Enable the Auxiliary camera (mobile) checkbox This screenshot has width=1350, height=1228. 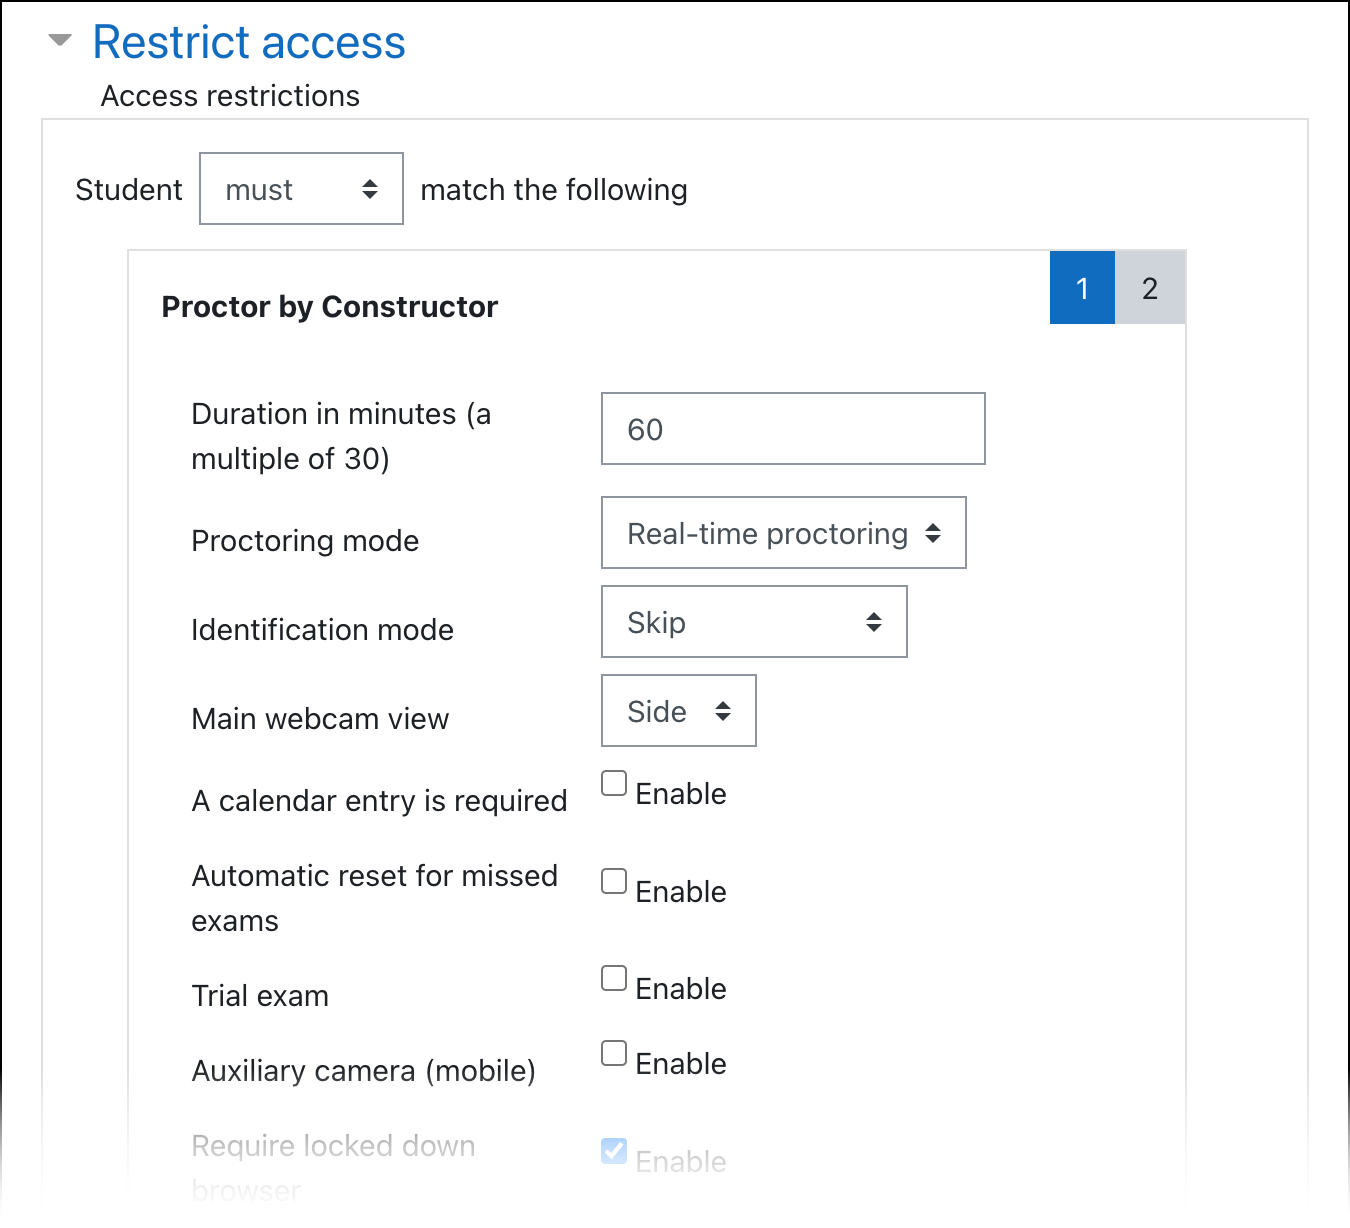(614, 1053)
